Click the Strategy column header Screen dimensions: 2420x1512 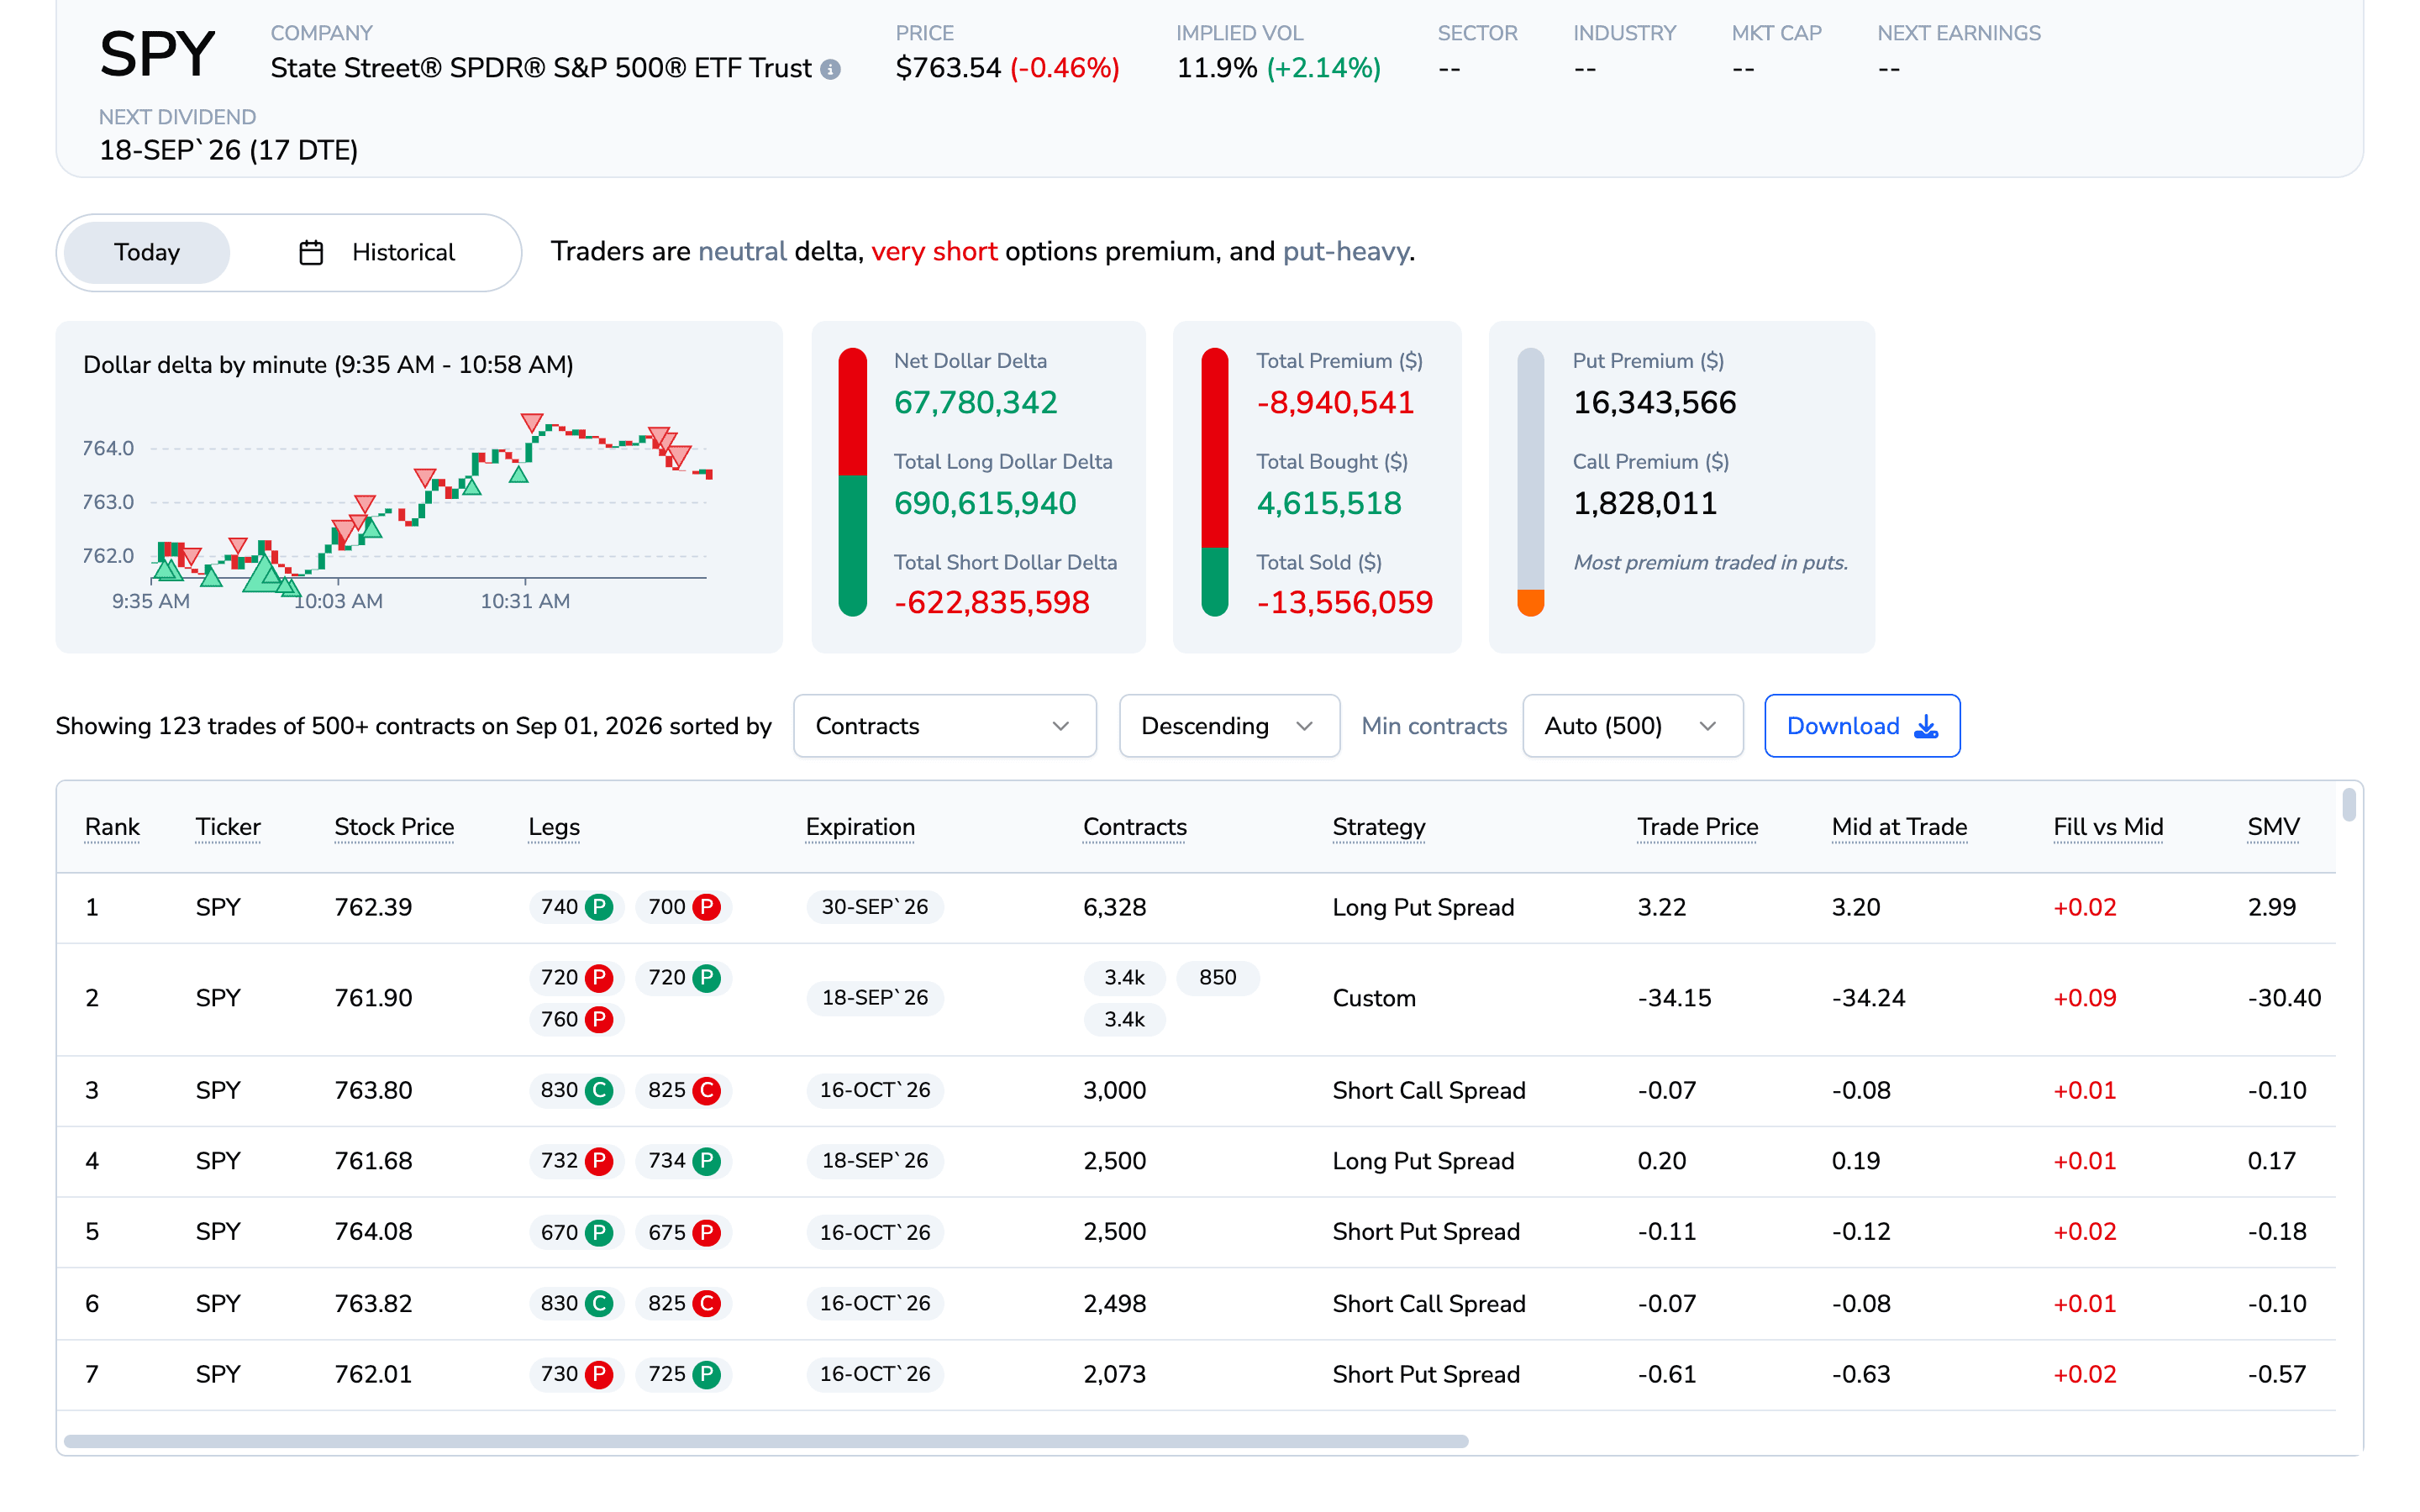1379,827
